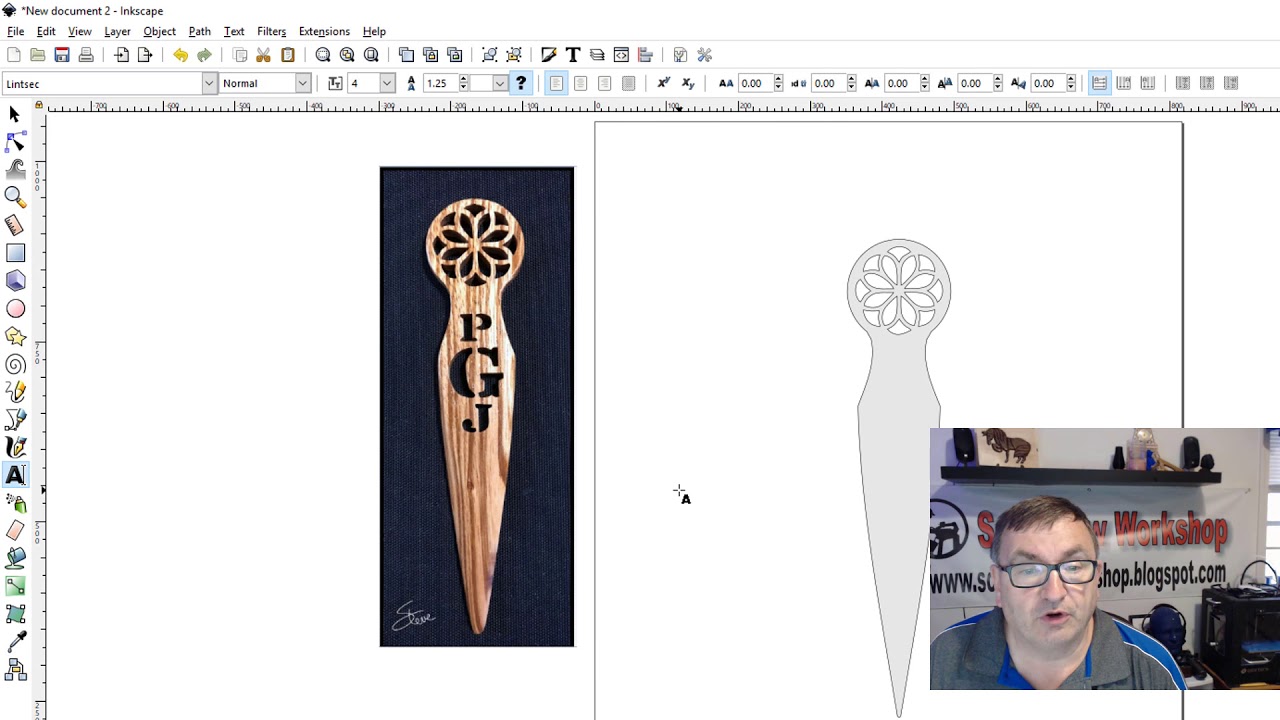Image resolution: width=1280 pixels, height=720 pixels.
Task: Toggle justify text alignment
Action: tap(628, 83)
